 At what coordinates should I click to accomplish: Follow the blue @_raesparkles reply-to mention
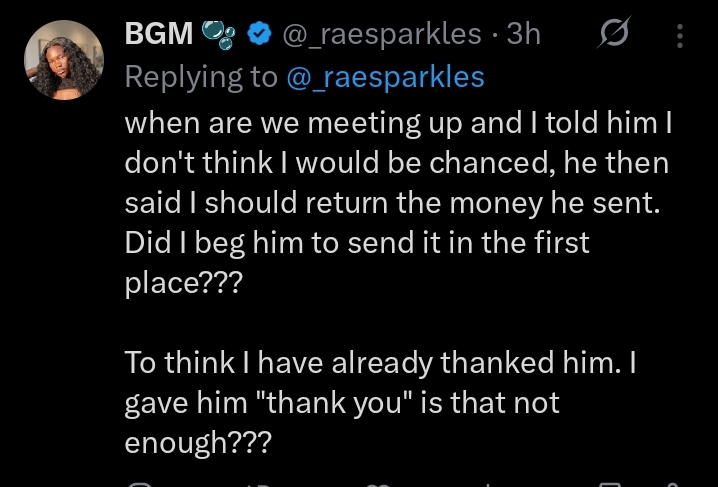pos(385,78)
